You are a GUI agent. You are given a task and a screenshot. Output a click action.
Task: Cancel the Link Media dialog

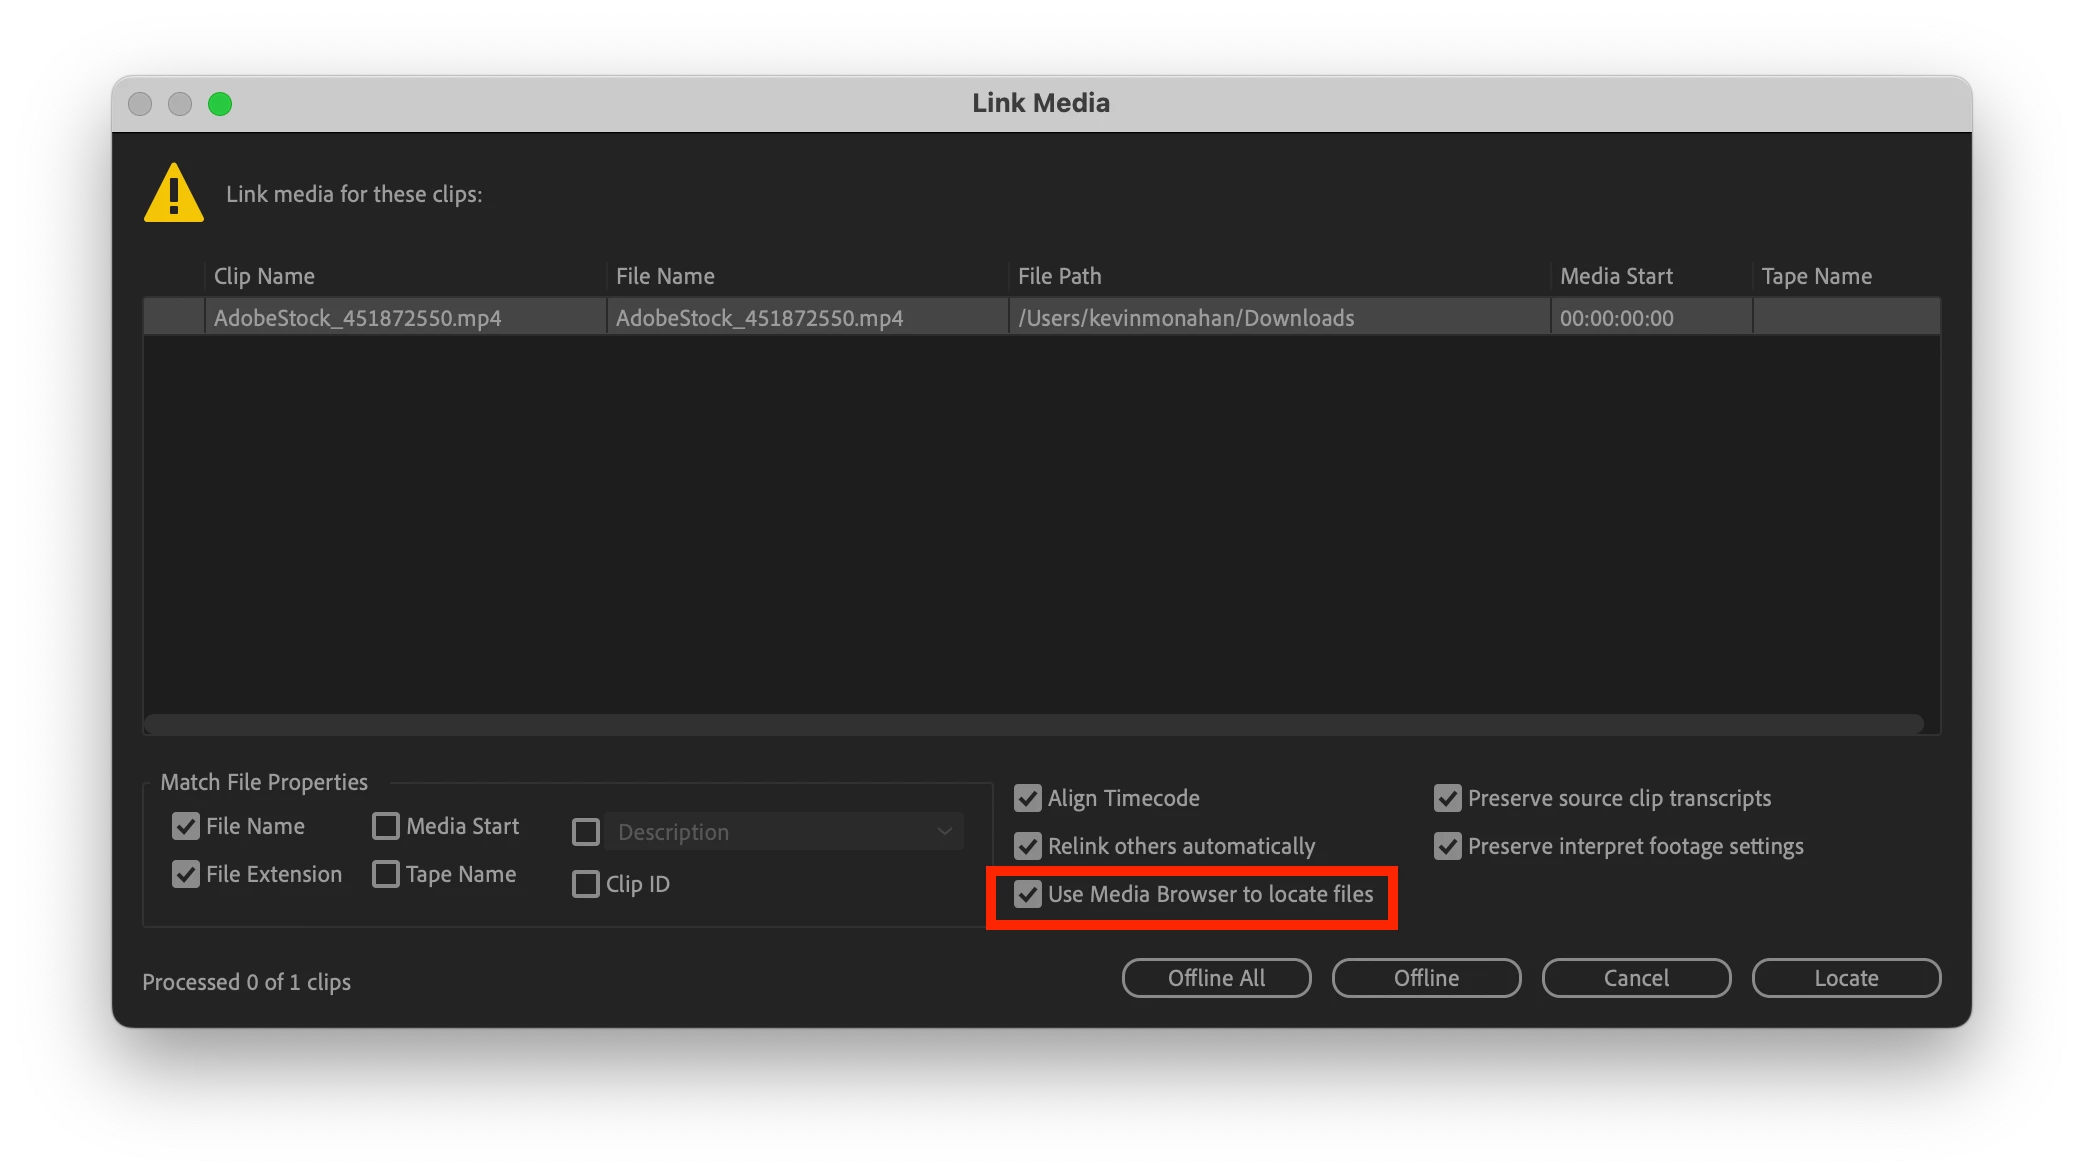pyautogui.click(x=1636, y=978)
